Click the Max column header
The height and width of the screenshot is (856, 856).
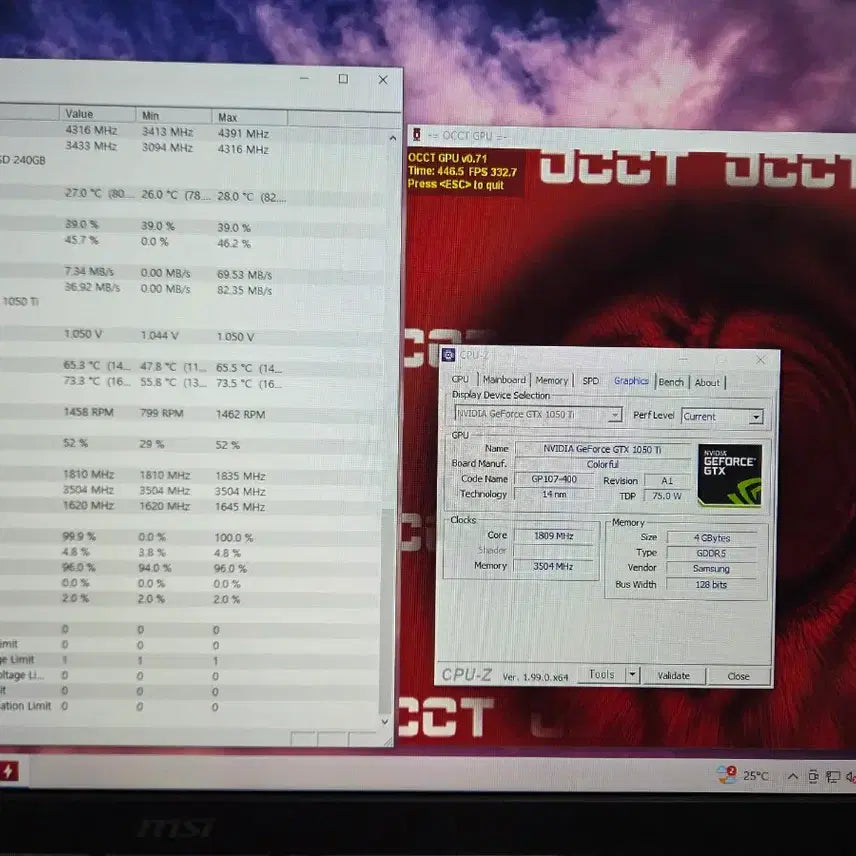click(x=249, y=117)
